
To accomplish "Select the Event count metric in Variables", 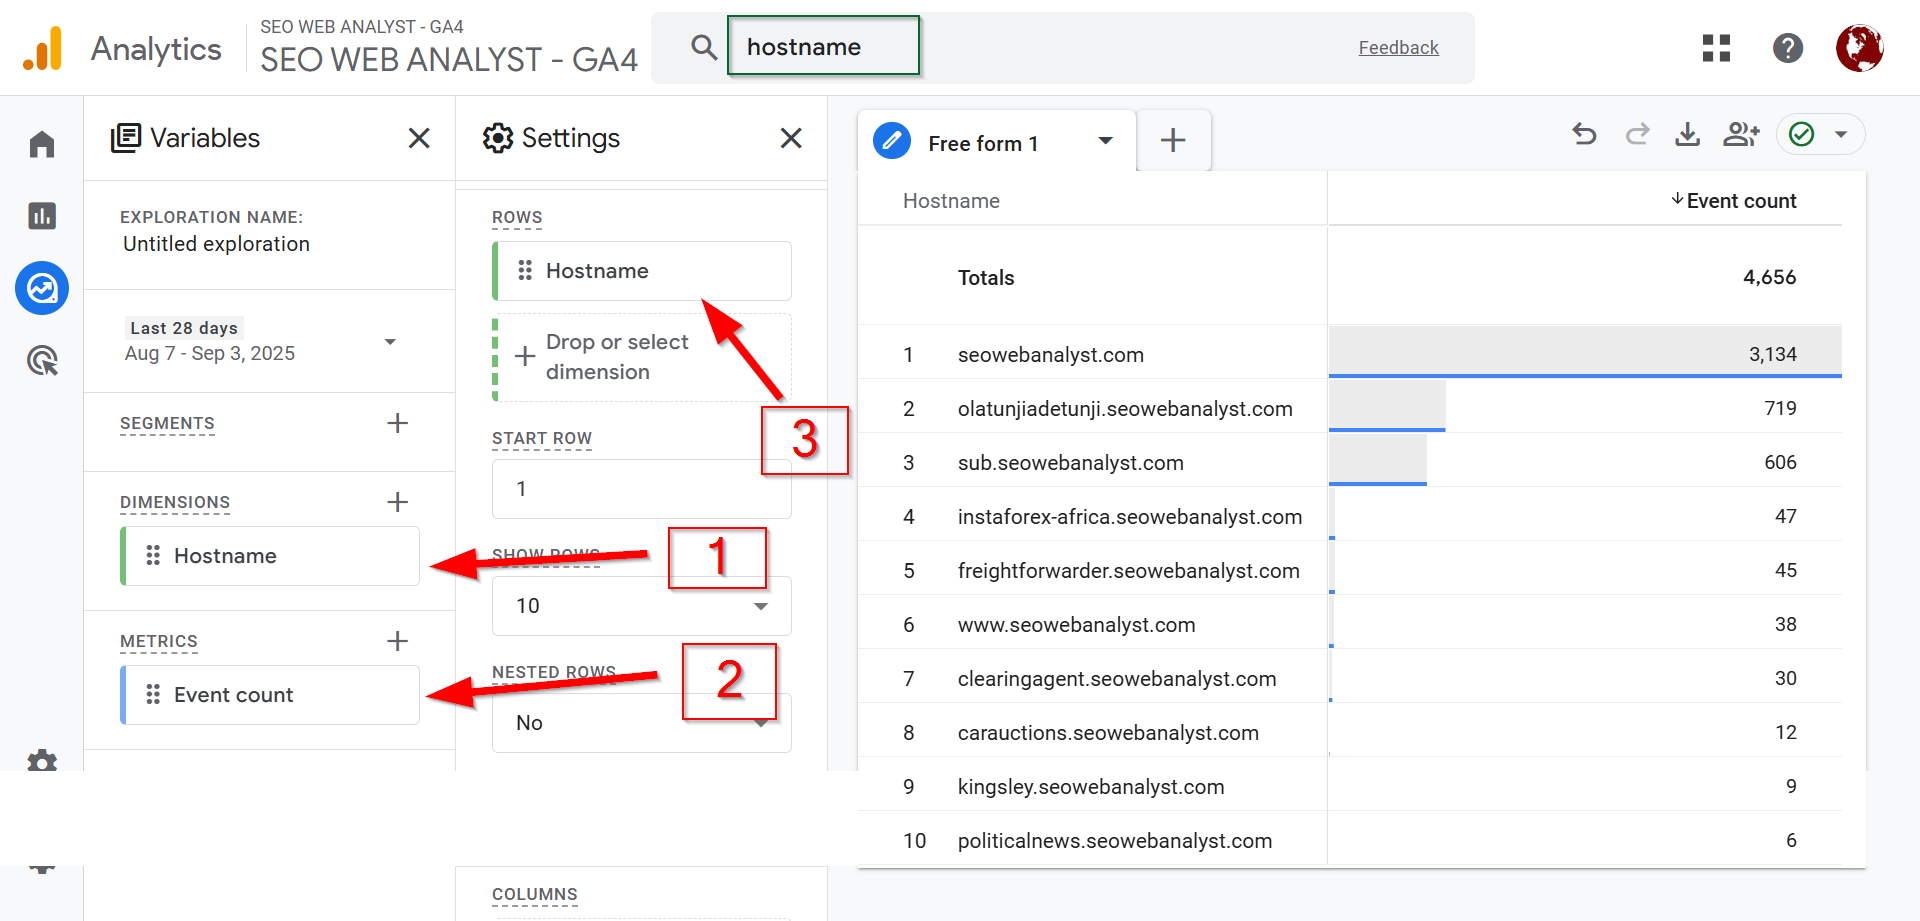I will (x=270, y=695).
